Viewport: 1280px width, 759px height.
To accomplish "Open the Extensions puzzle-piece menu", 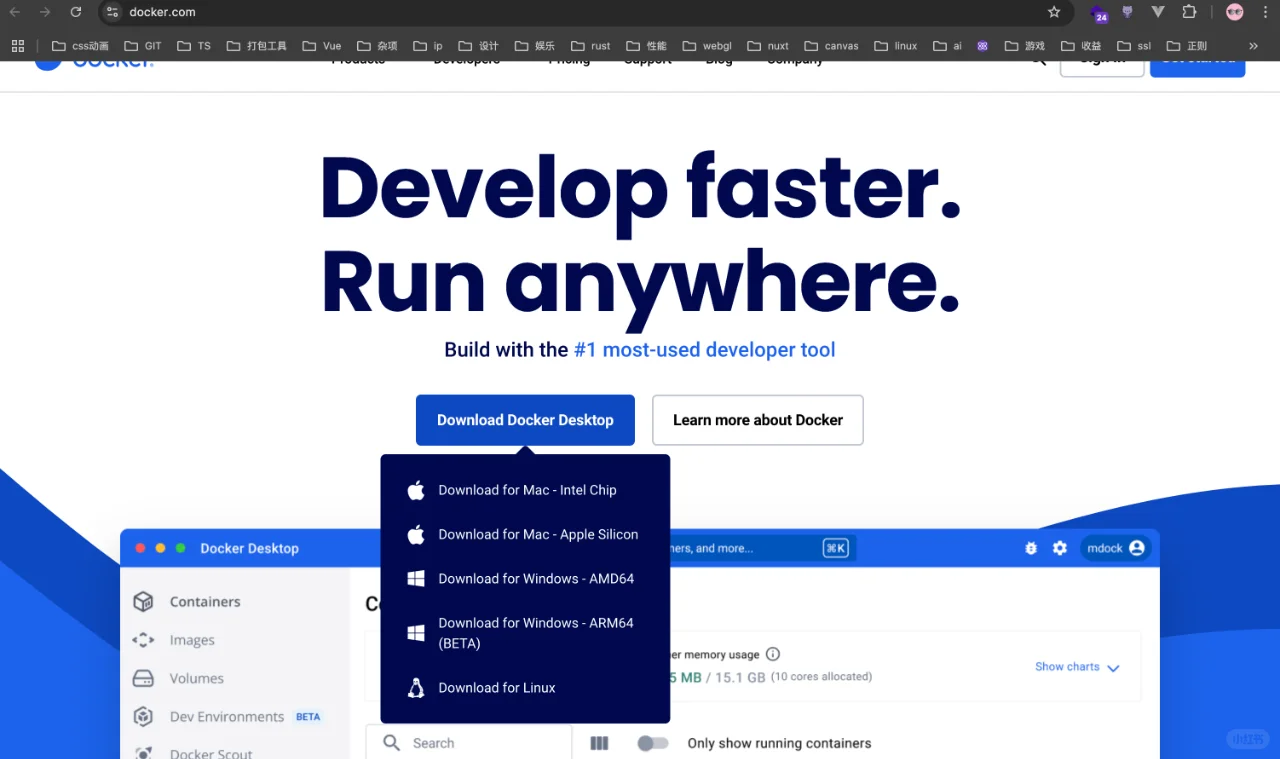I will tap(1189, 12).
